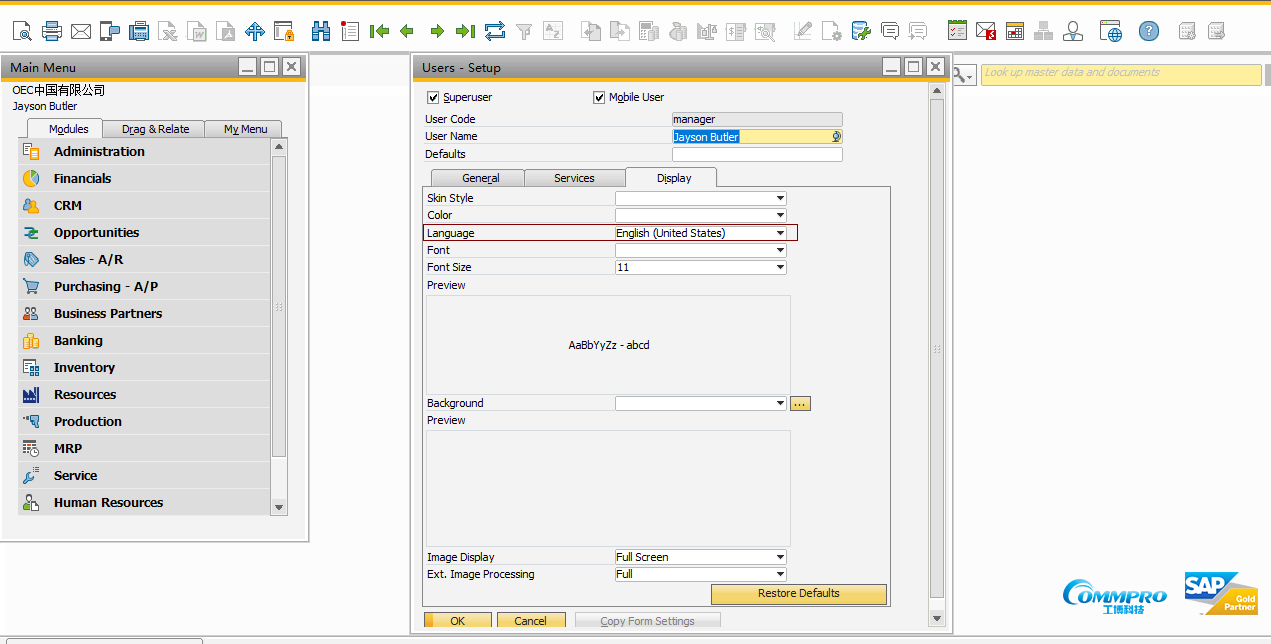This screenshot has width=1271, height=644.
Task: Jump to the last data record
Action: 465,31
